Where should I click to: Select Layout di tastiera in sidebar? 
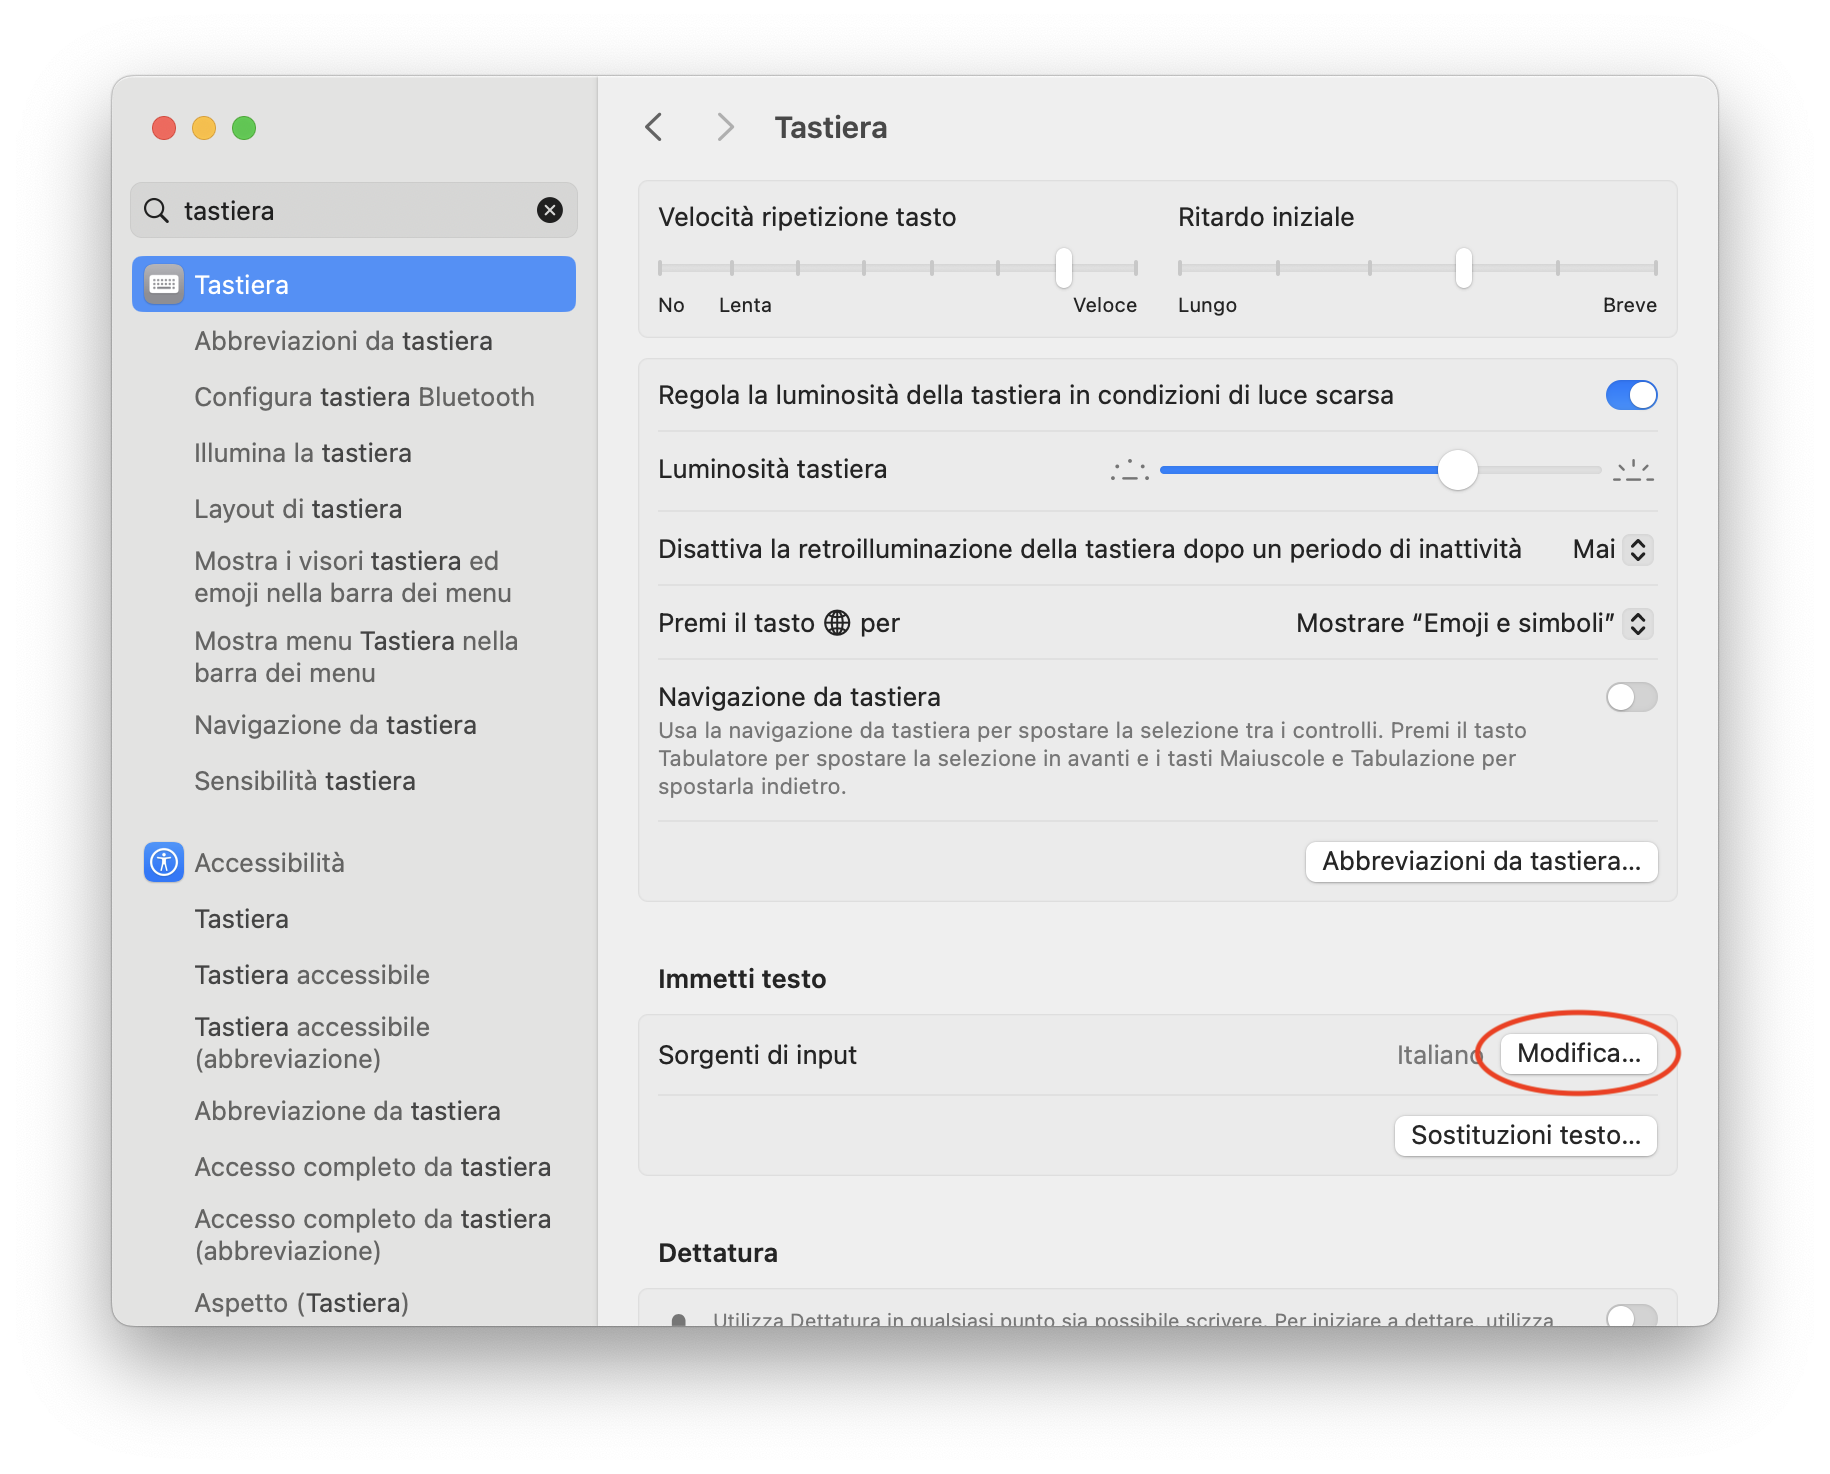point(298,509)
